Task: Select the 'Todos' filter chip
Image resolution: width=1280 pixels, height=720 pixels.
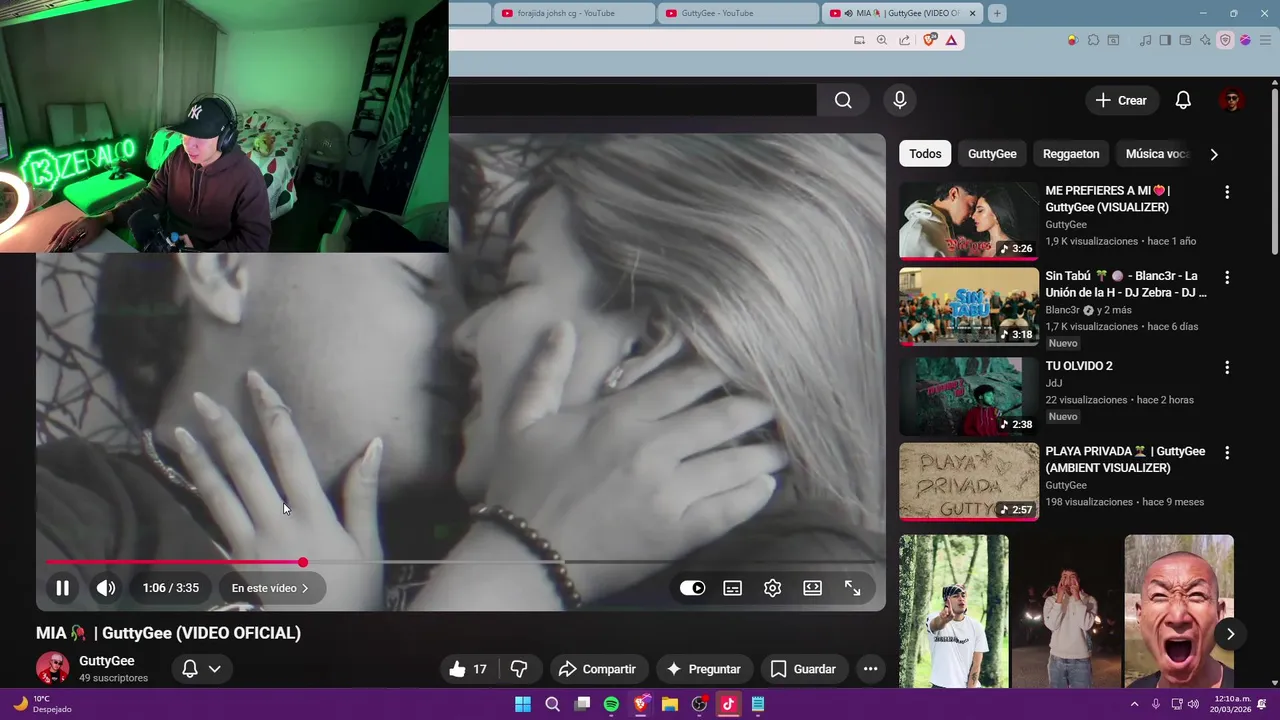Action: click(925, 154)
